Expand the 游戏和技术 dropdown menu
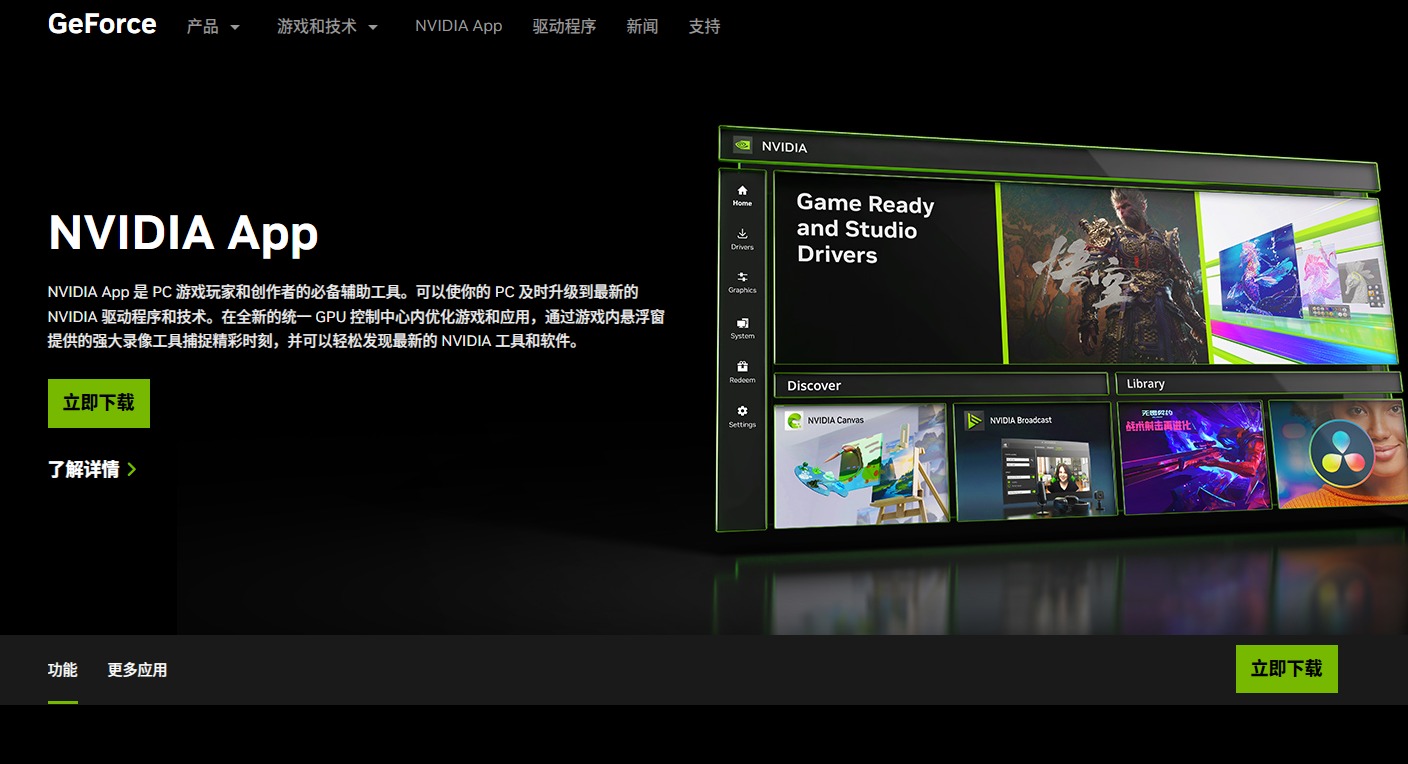 327,27
